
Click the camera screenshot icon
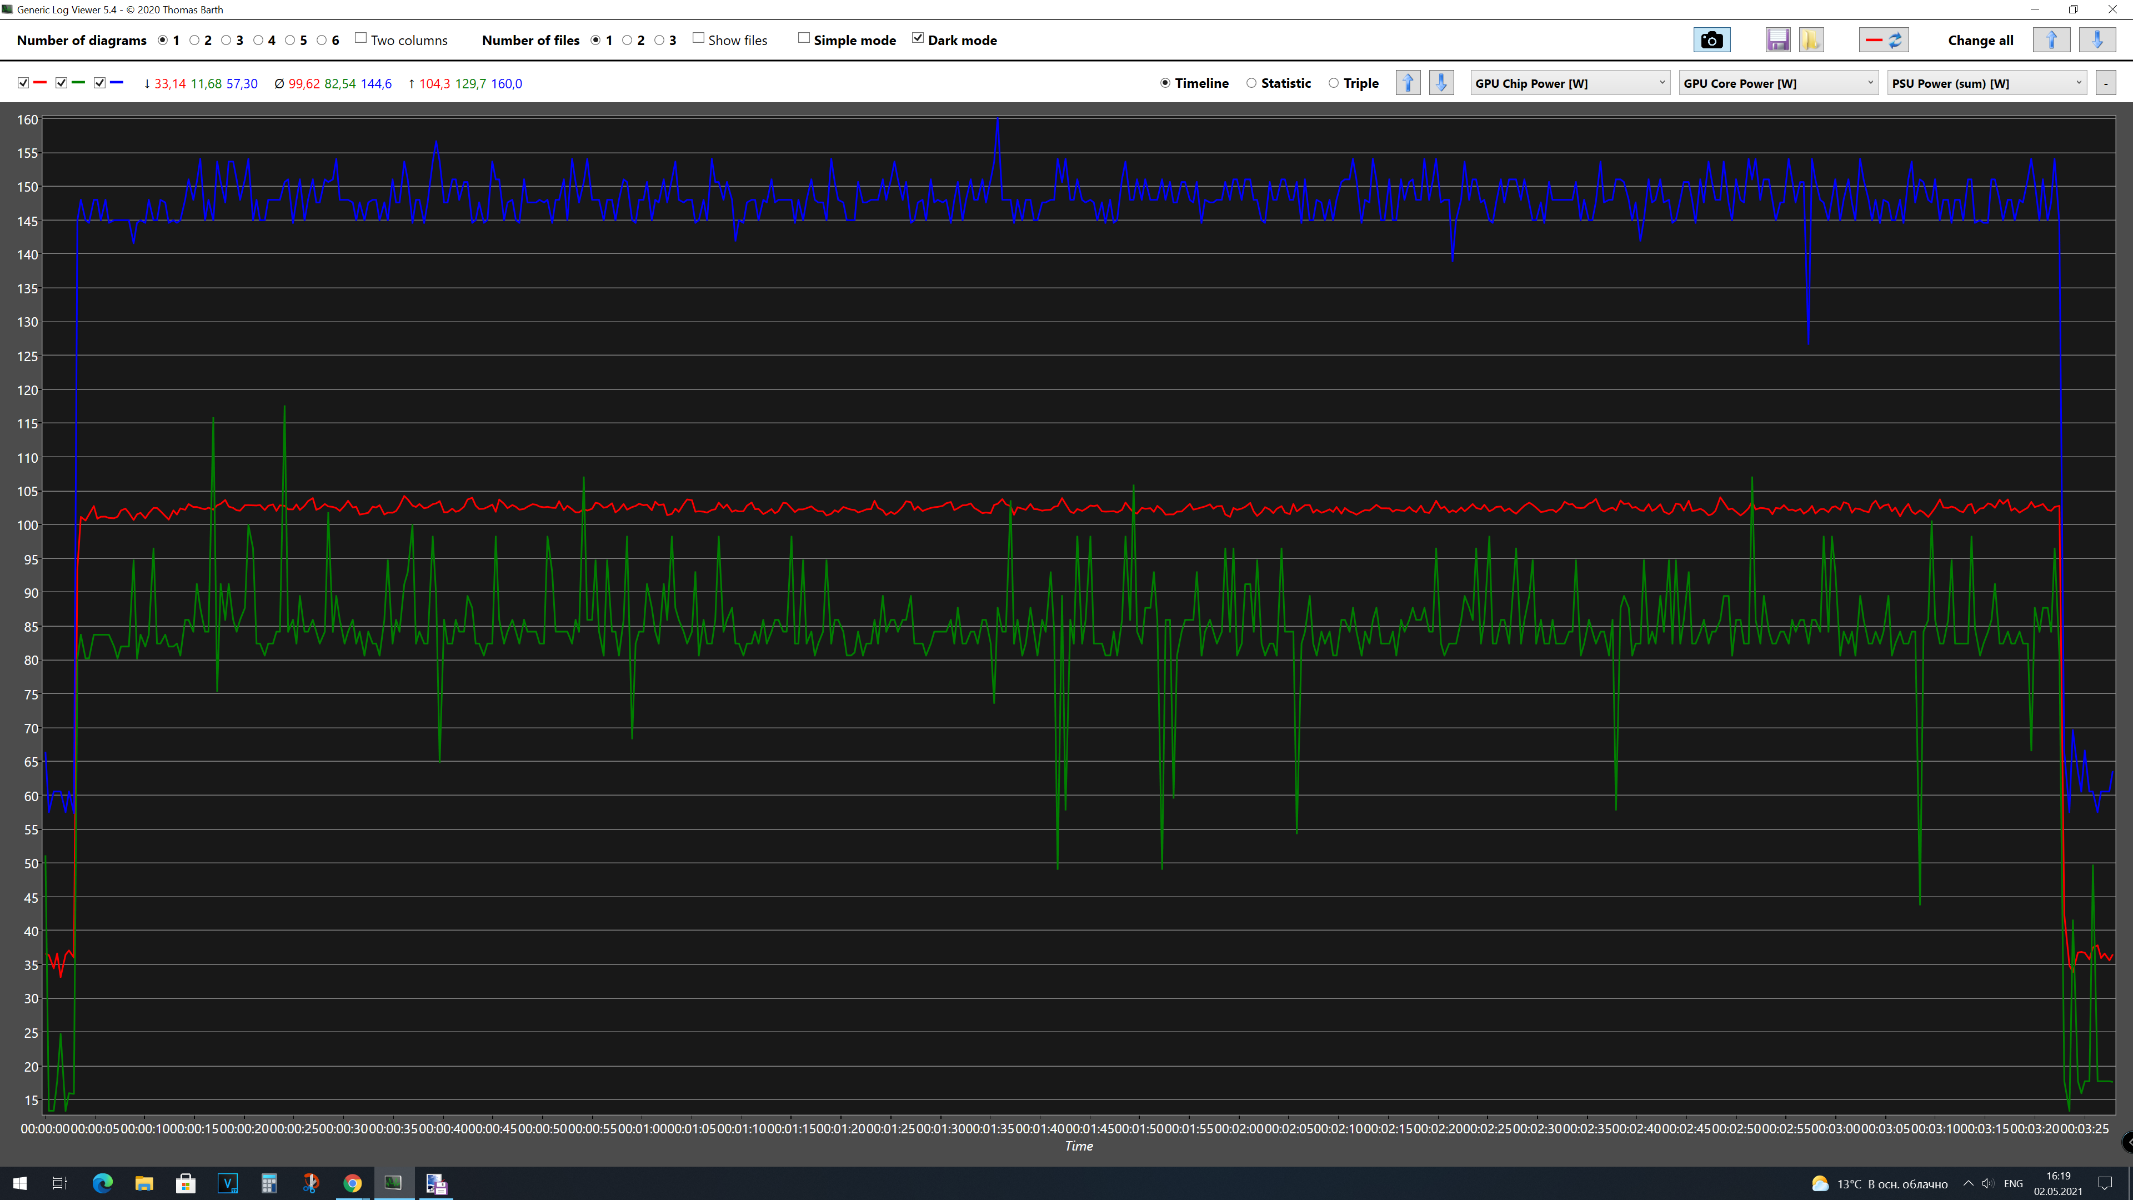point(1711,40)
